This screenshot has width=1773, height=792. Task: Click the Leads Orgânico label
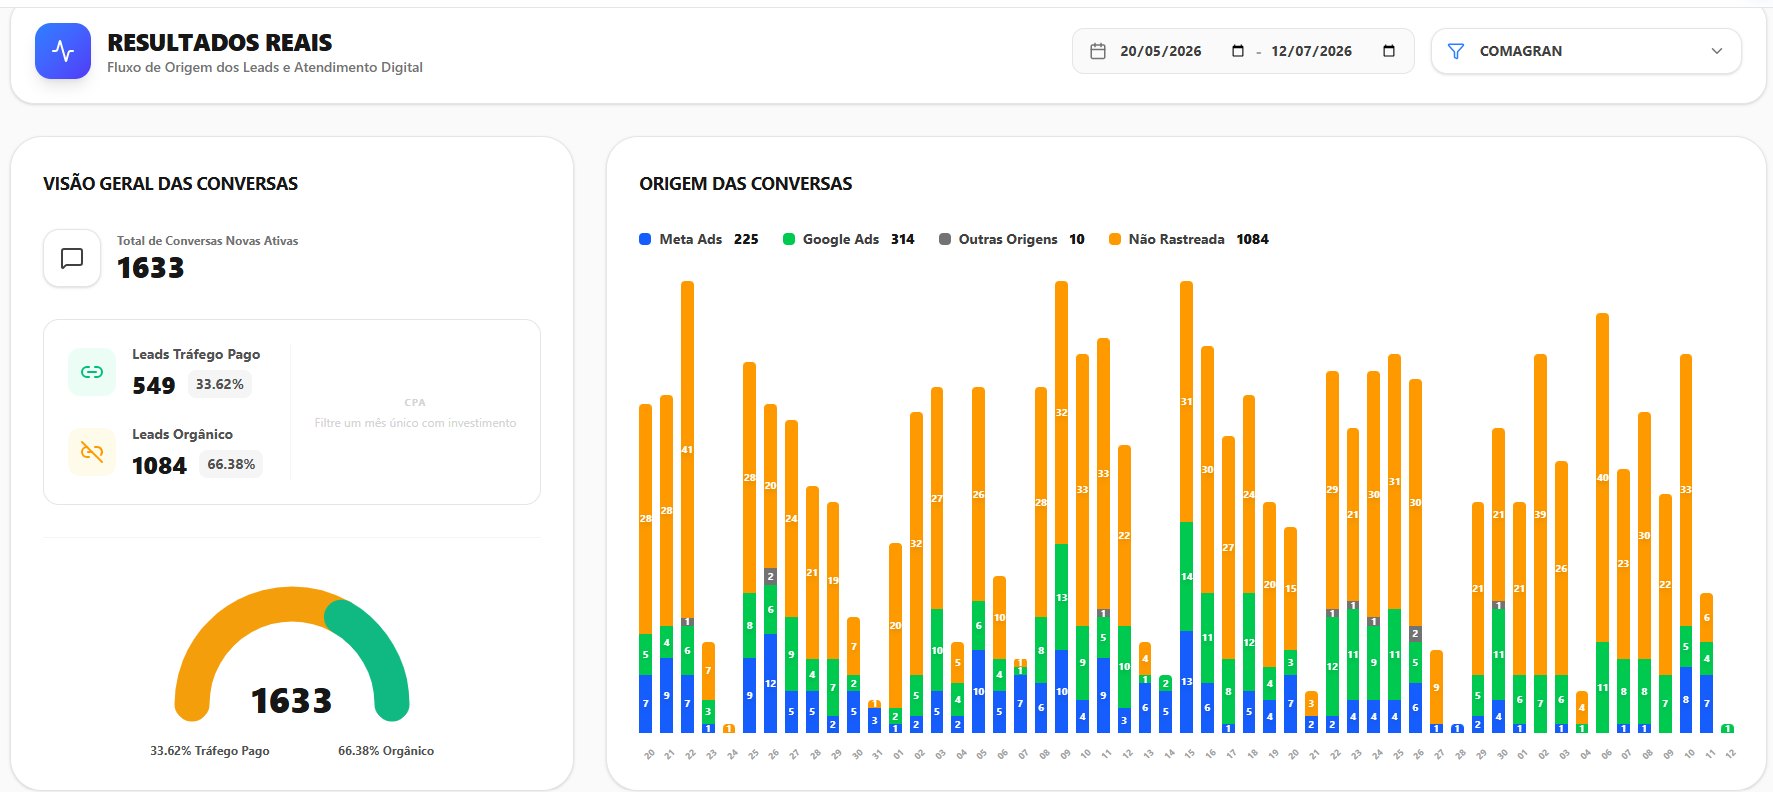tap(182, 434)
